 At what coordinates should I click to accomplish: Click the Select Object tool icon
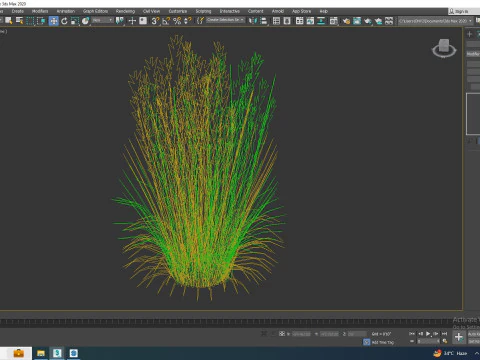(x=9, y=21)
